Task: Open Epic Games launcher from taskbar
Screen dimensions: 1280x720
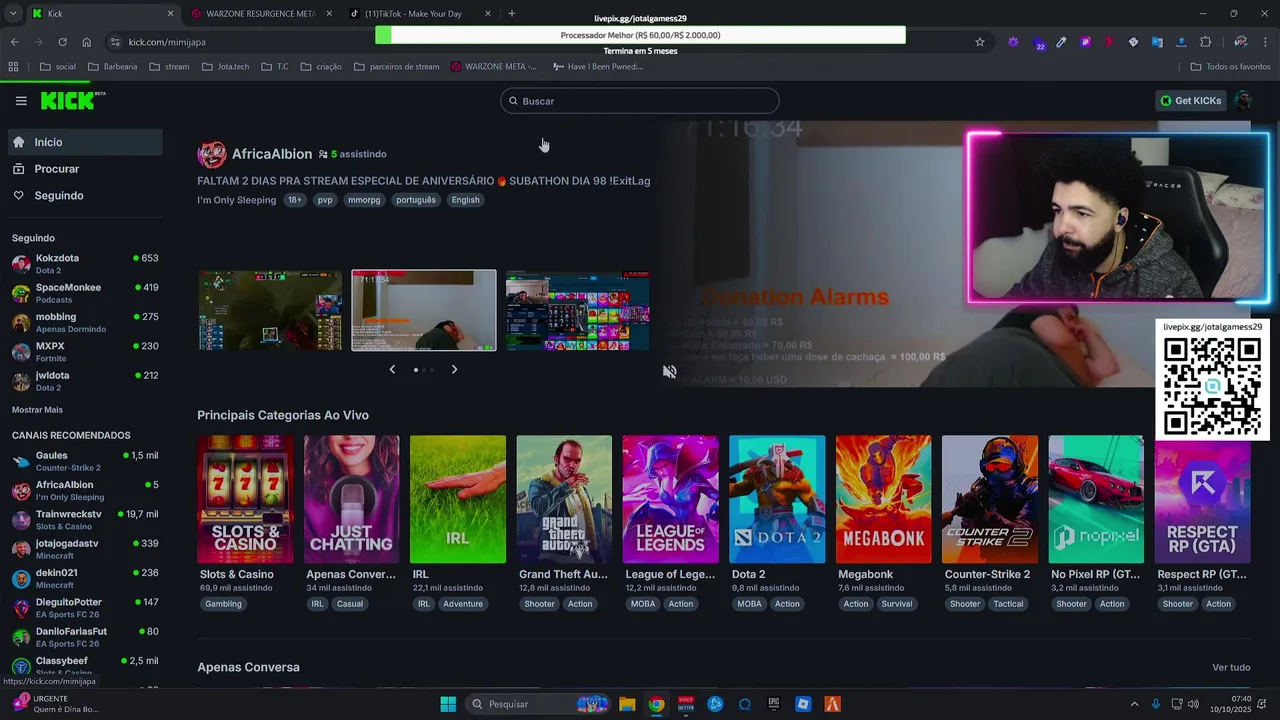Action: tap(774, 704)
